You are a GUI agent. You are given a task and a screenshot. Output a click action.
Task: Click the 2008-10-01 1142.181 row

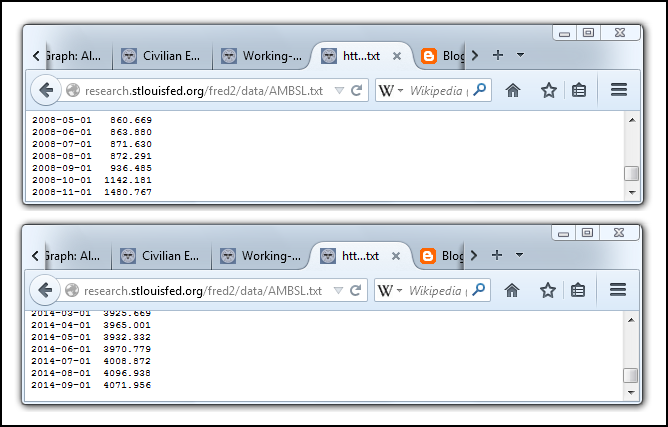[x=92, y=180]
